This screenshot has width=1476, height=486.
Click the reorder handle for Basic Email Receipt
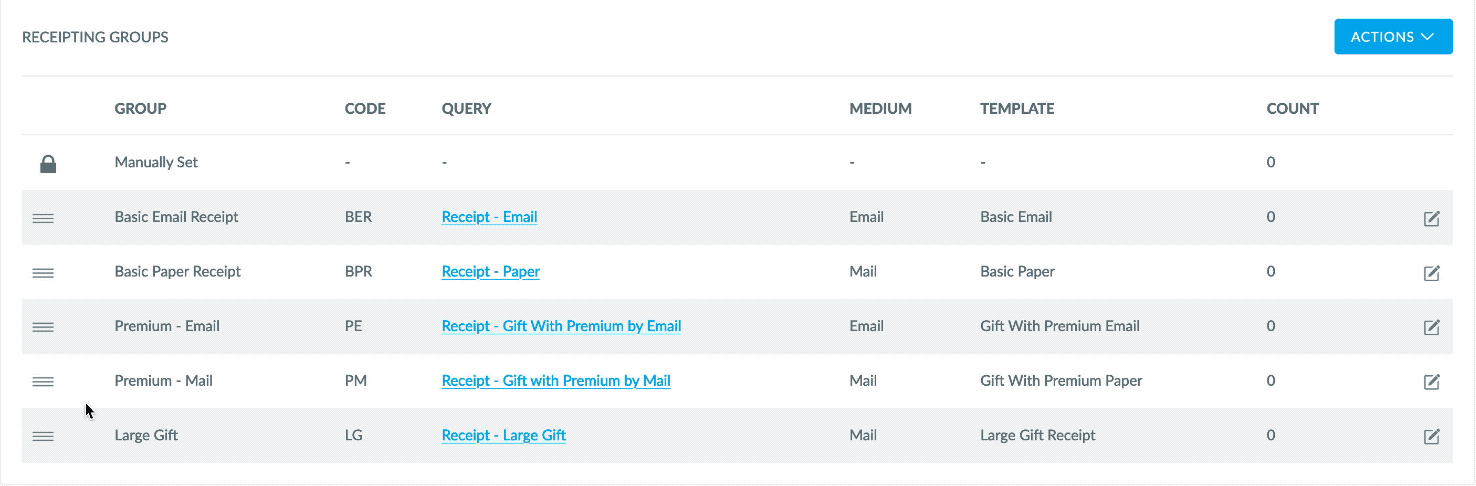click(x=43, y=217)
